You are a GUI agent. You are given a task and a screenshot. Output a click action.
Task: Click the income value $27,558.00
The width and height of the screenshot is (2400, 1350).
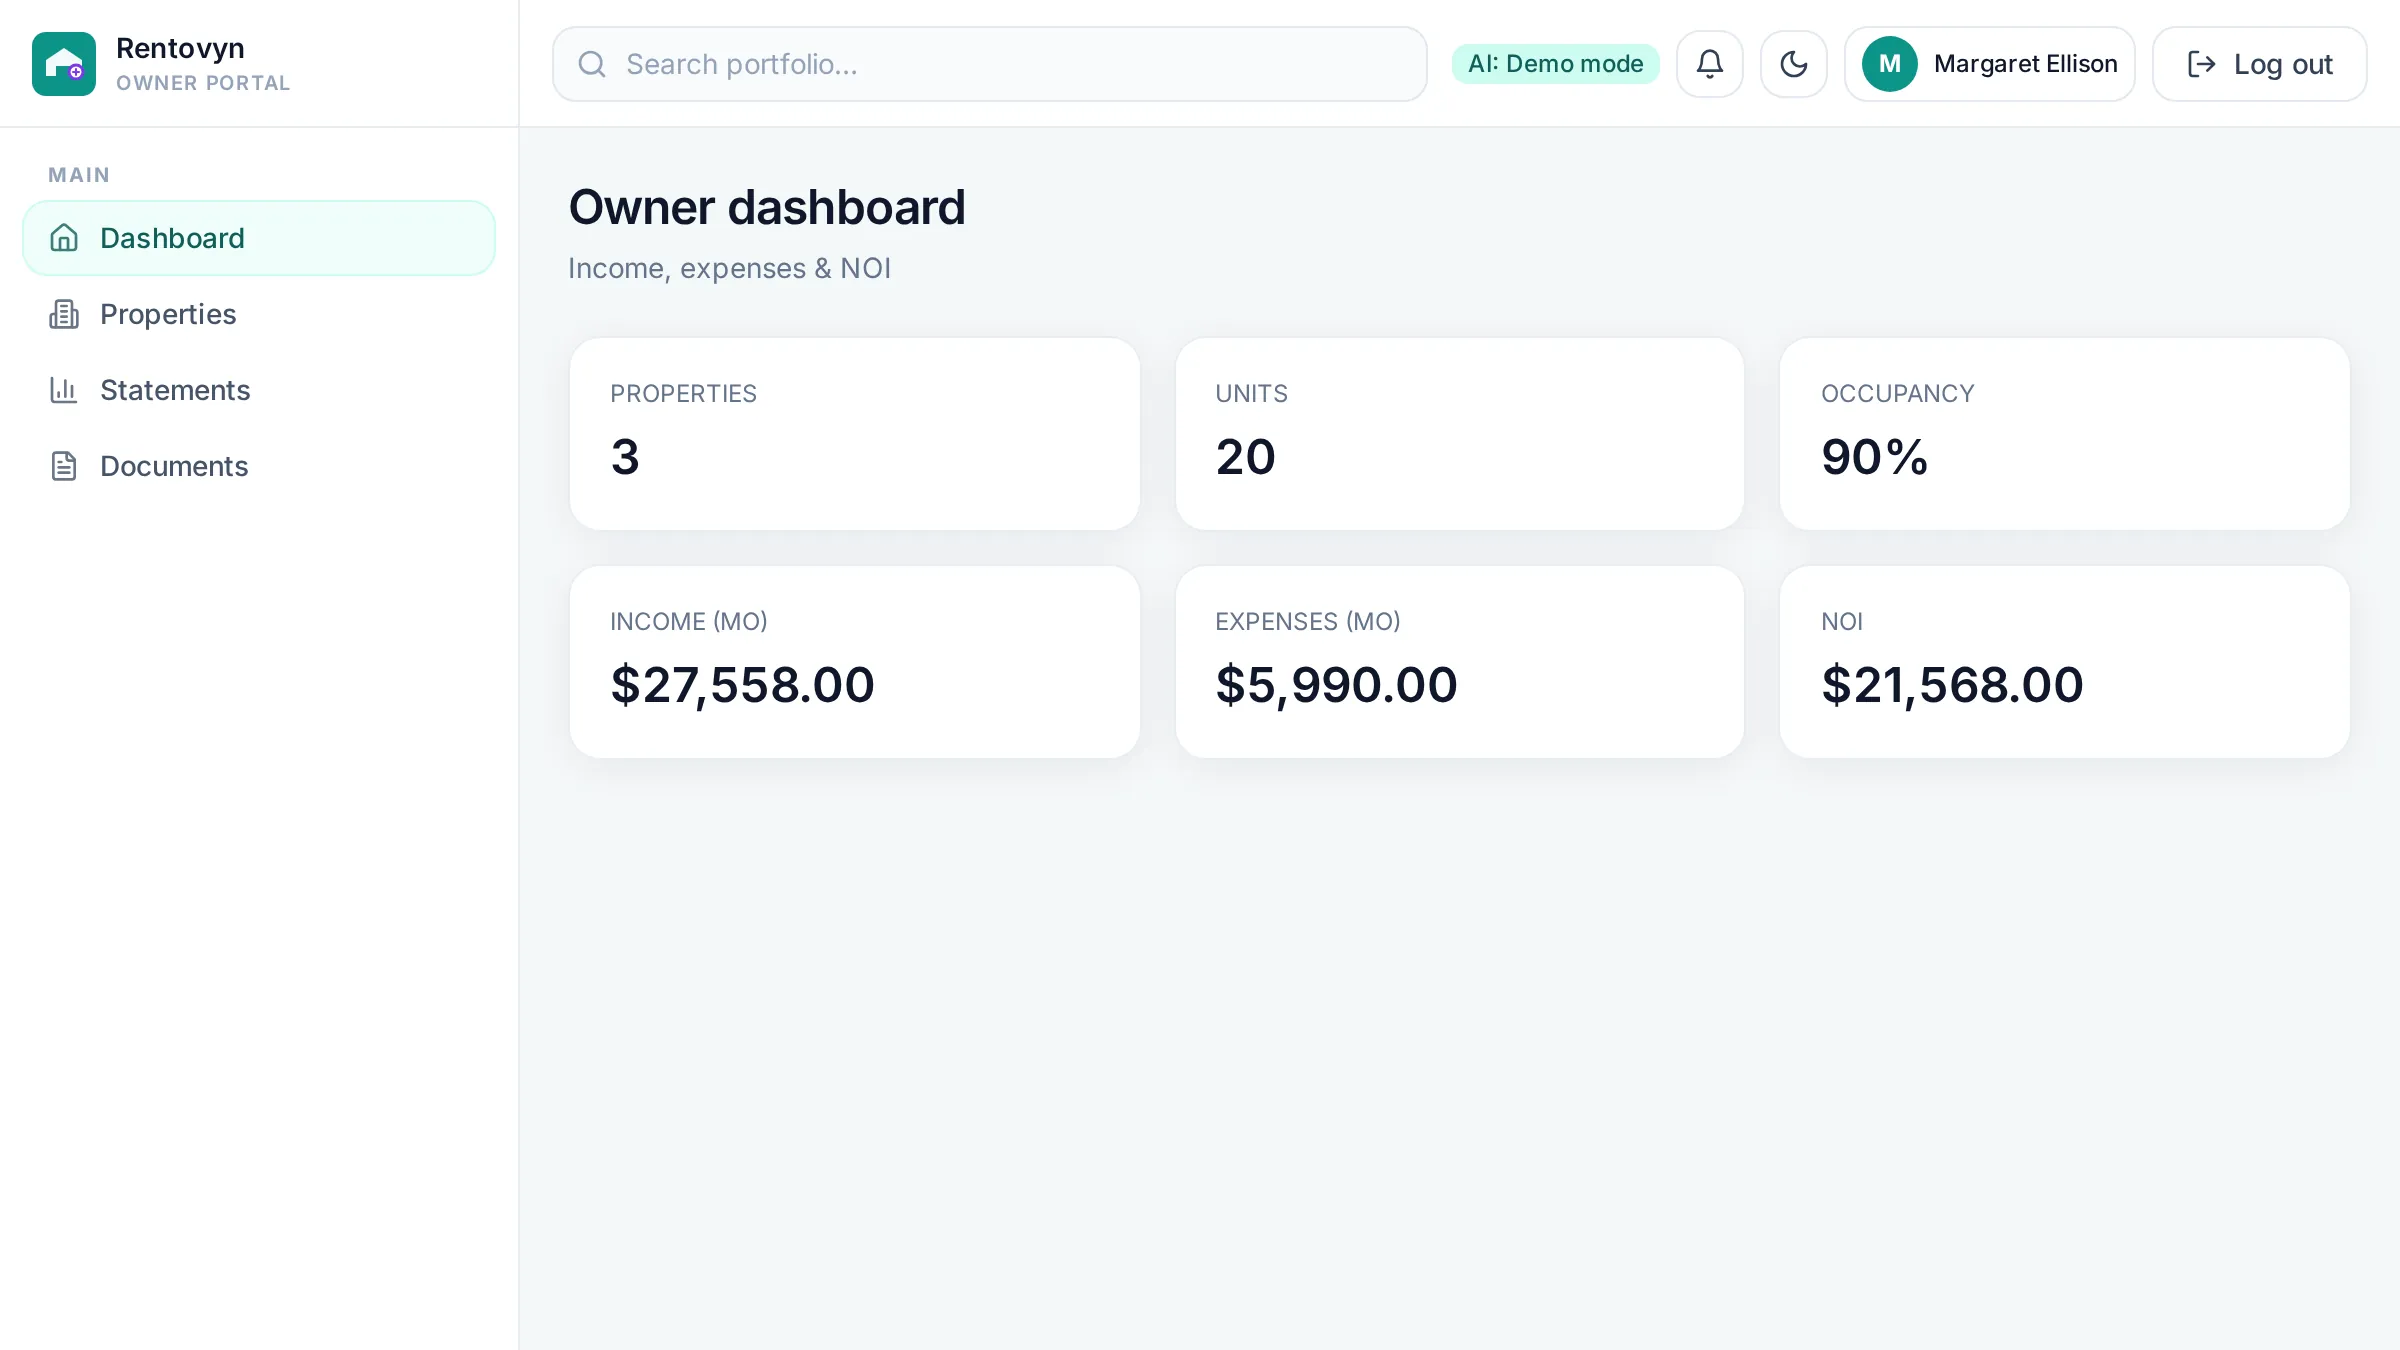point(743,685)
